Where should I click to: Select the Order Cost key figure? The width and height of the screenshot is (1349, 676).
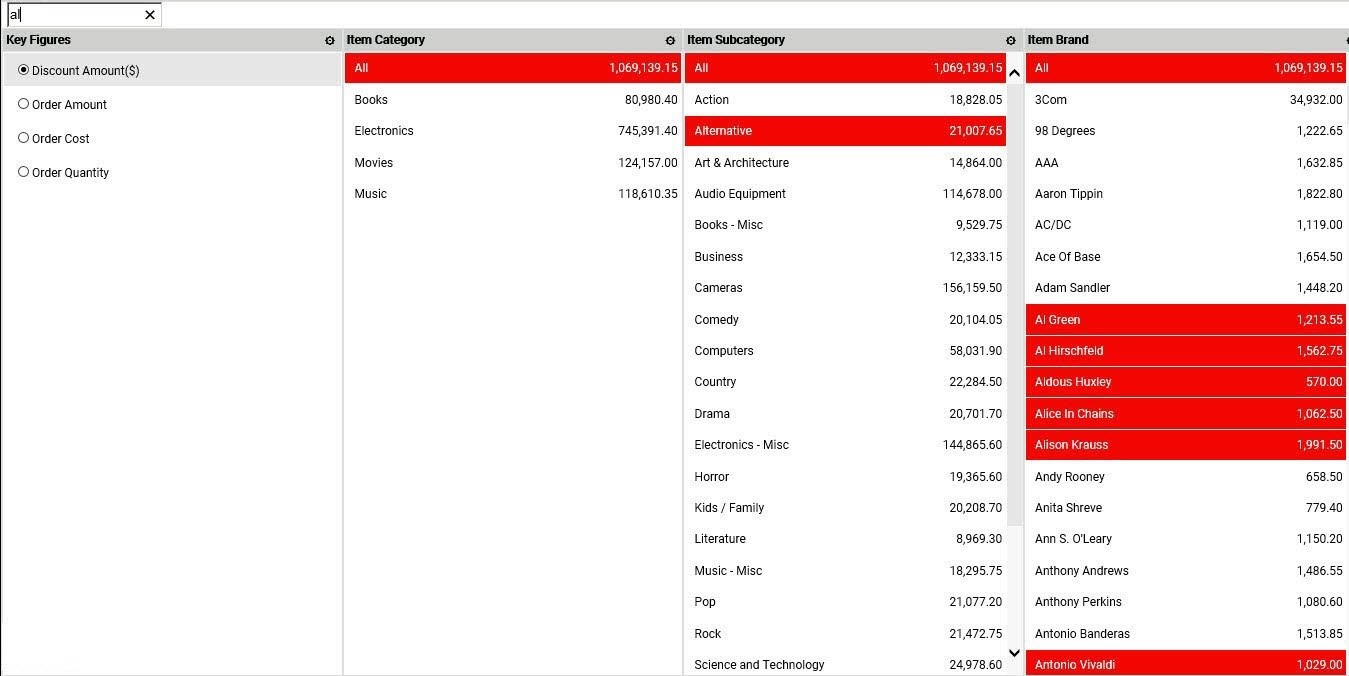coord(24,138)
